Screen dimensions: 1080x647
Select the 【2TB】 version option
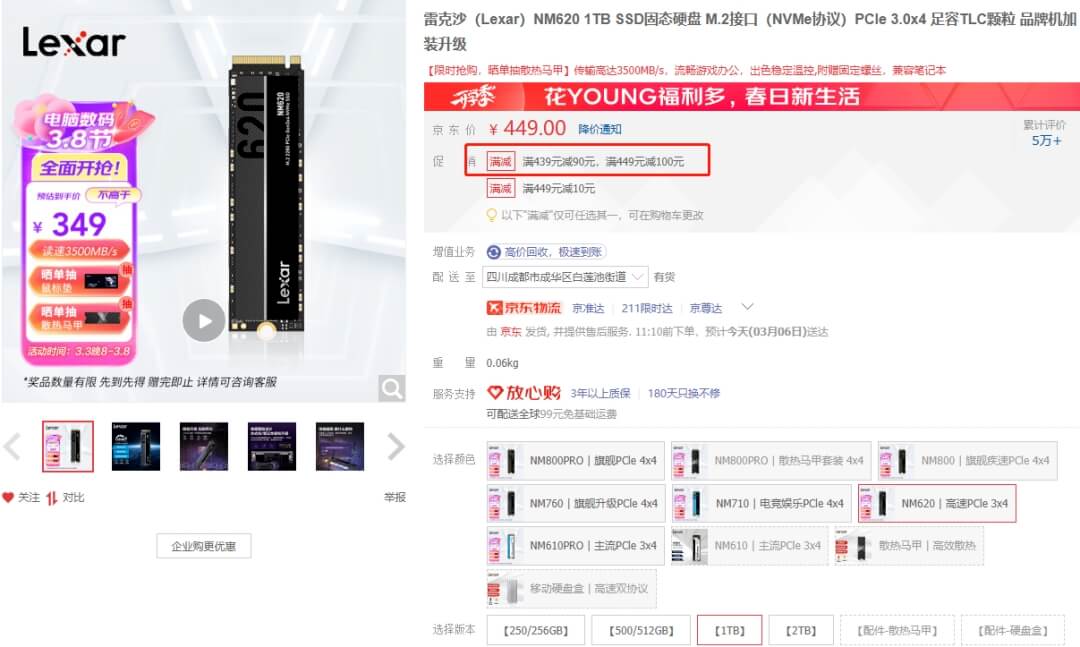[801, 630]
